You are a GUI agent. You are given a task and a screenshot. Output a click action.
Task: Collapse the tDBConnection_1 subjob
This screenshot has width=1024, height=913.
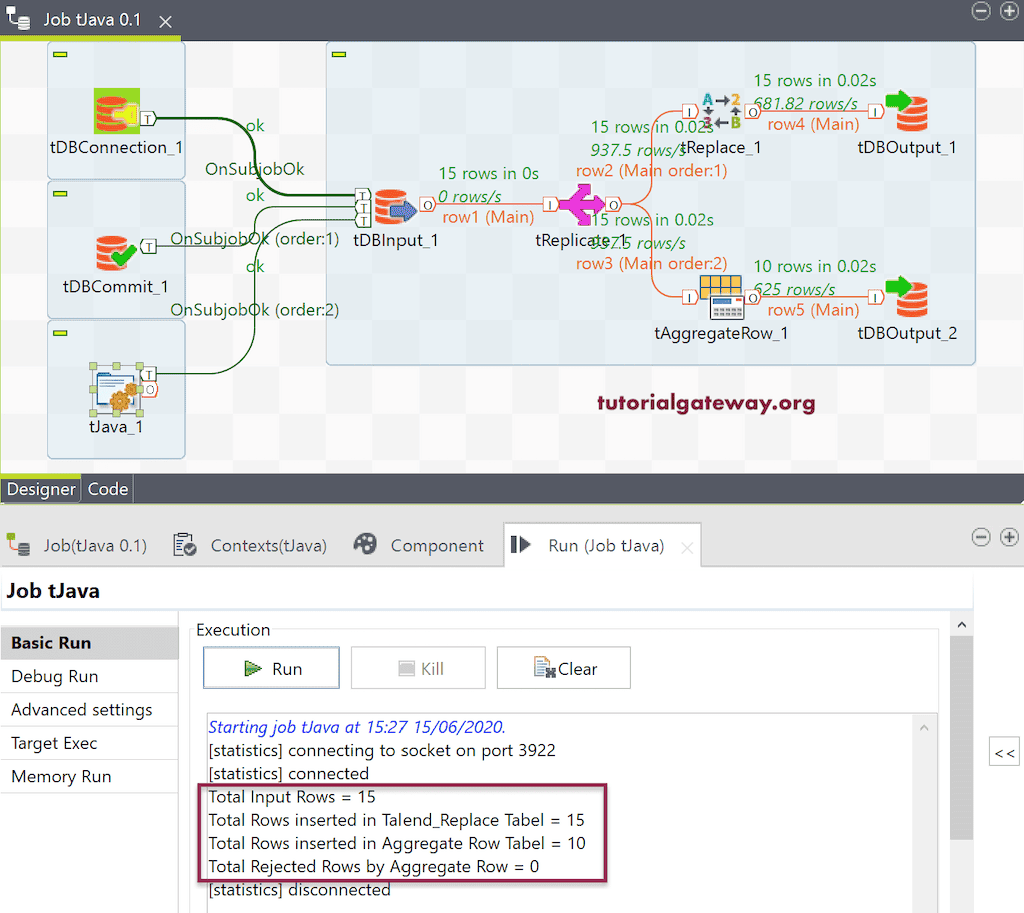[x=60, y=52]
